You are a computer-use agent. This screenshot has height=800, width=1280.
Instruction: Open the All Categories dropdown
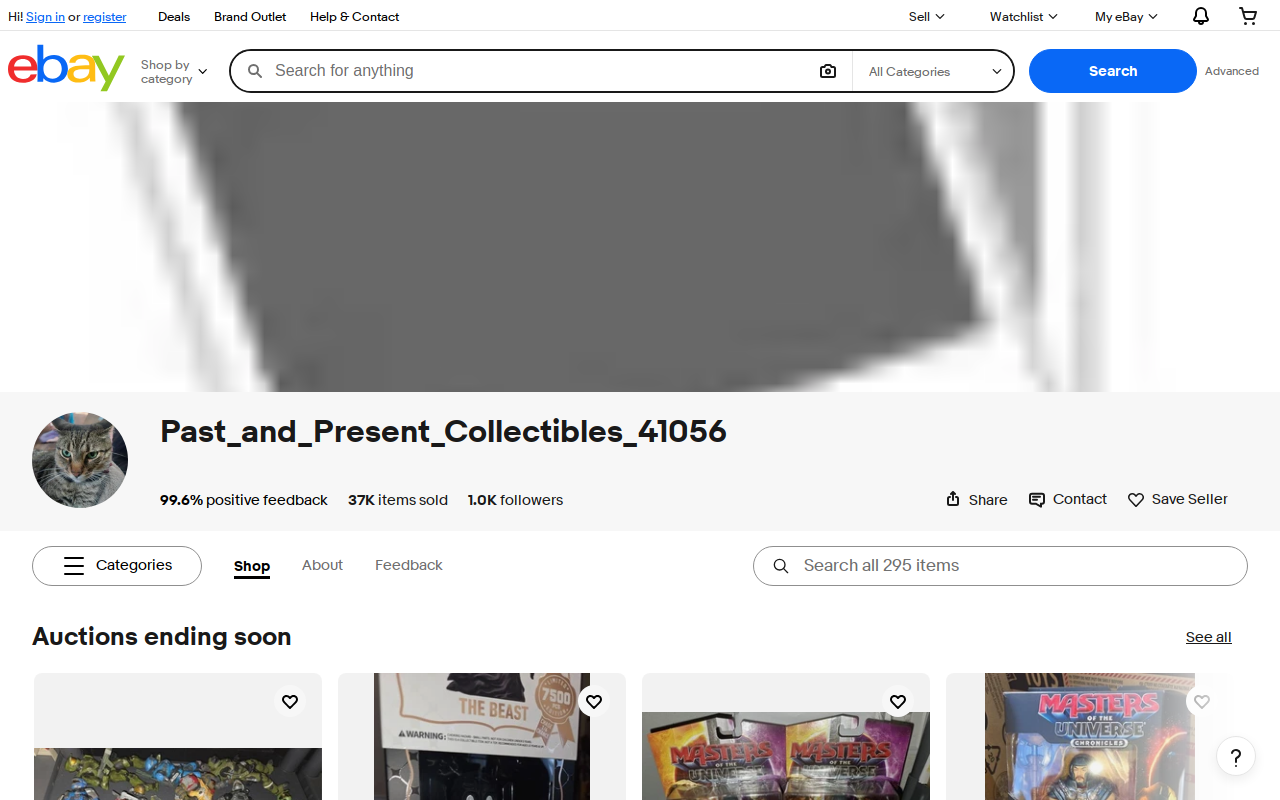[x=935, y=71]
